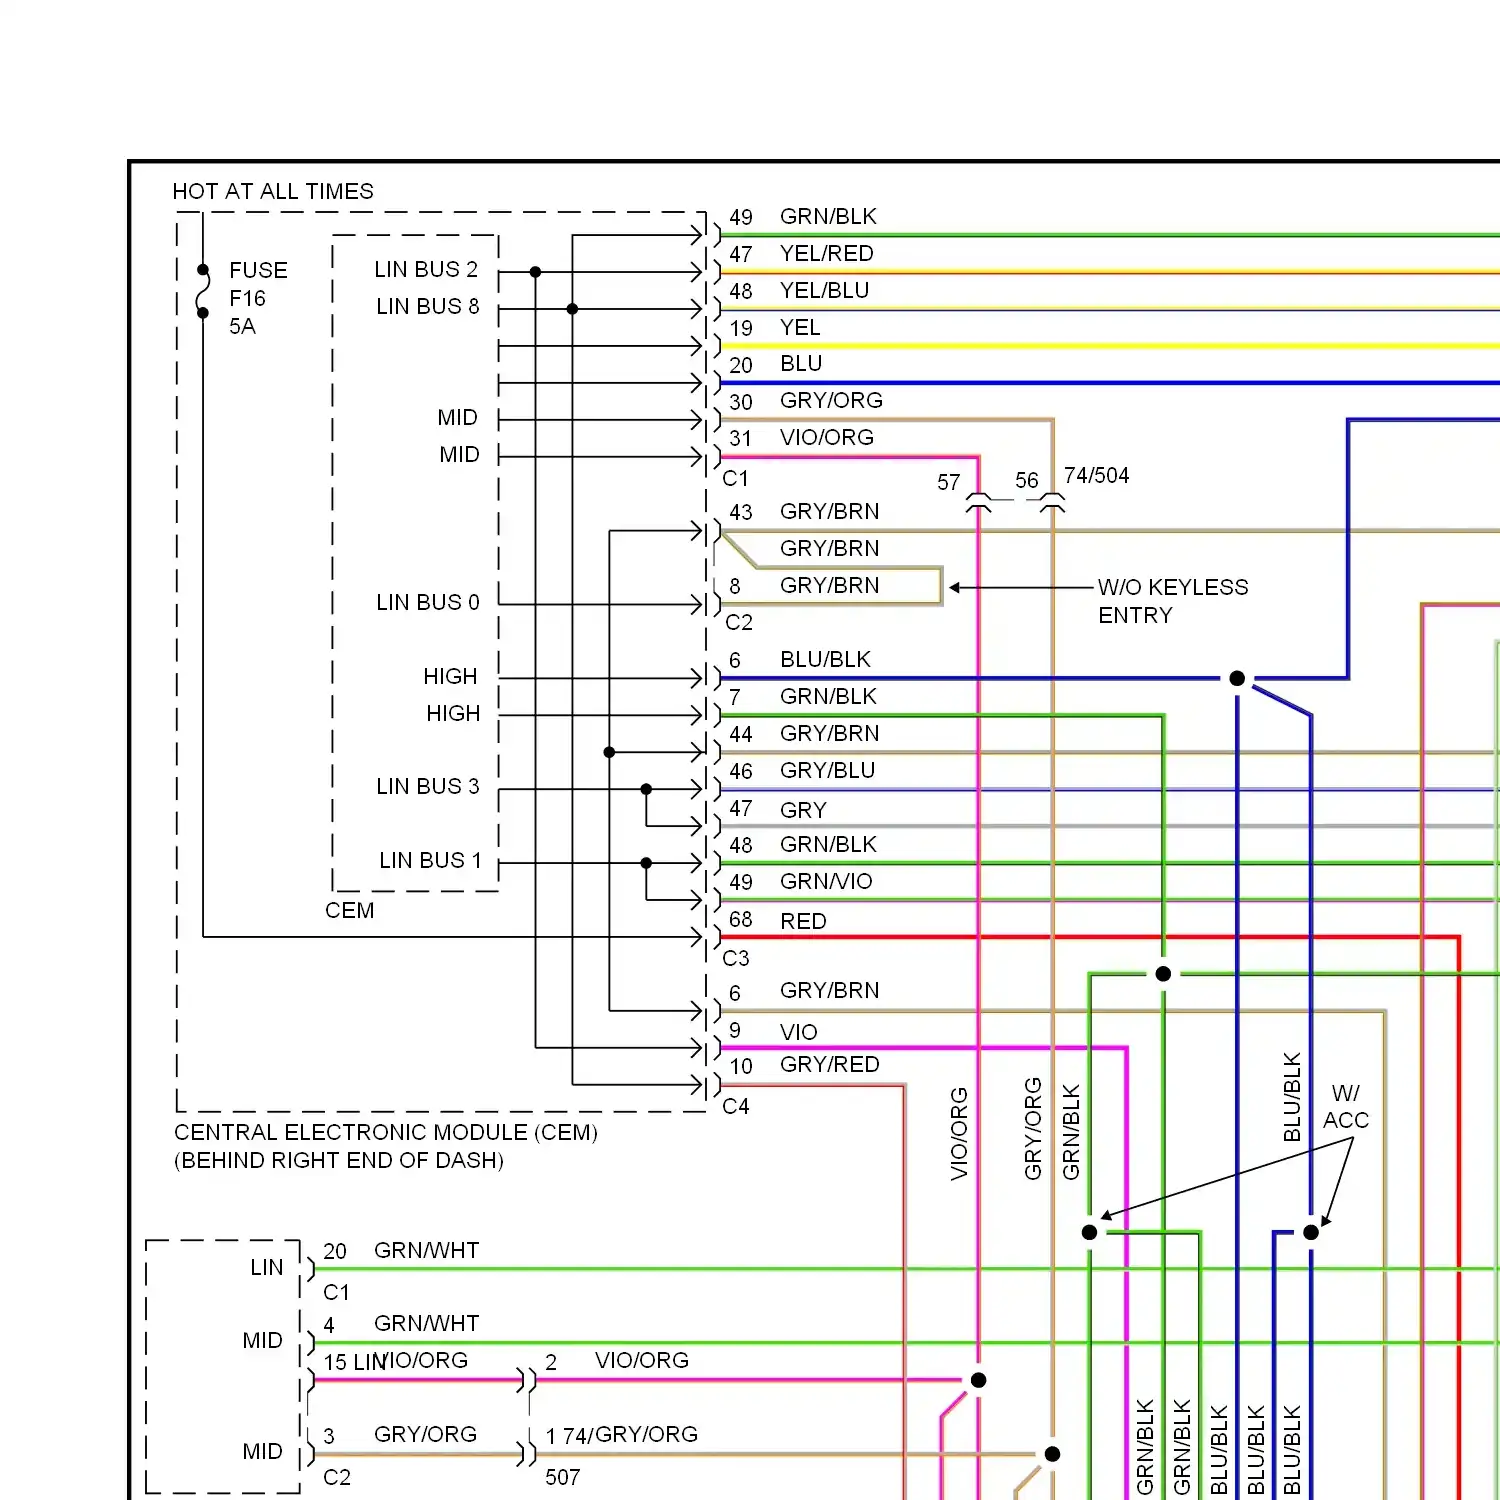The width and height of the screenshot is (1500, 1500).
Task: Select the "FUSE" label of fuse F16
Action: (258, 270)
